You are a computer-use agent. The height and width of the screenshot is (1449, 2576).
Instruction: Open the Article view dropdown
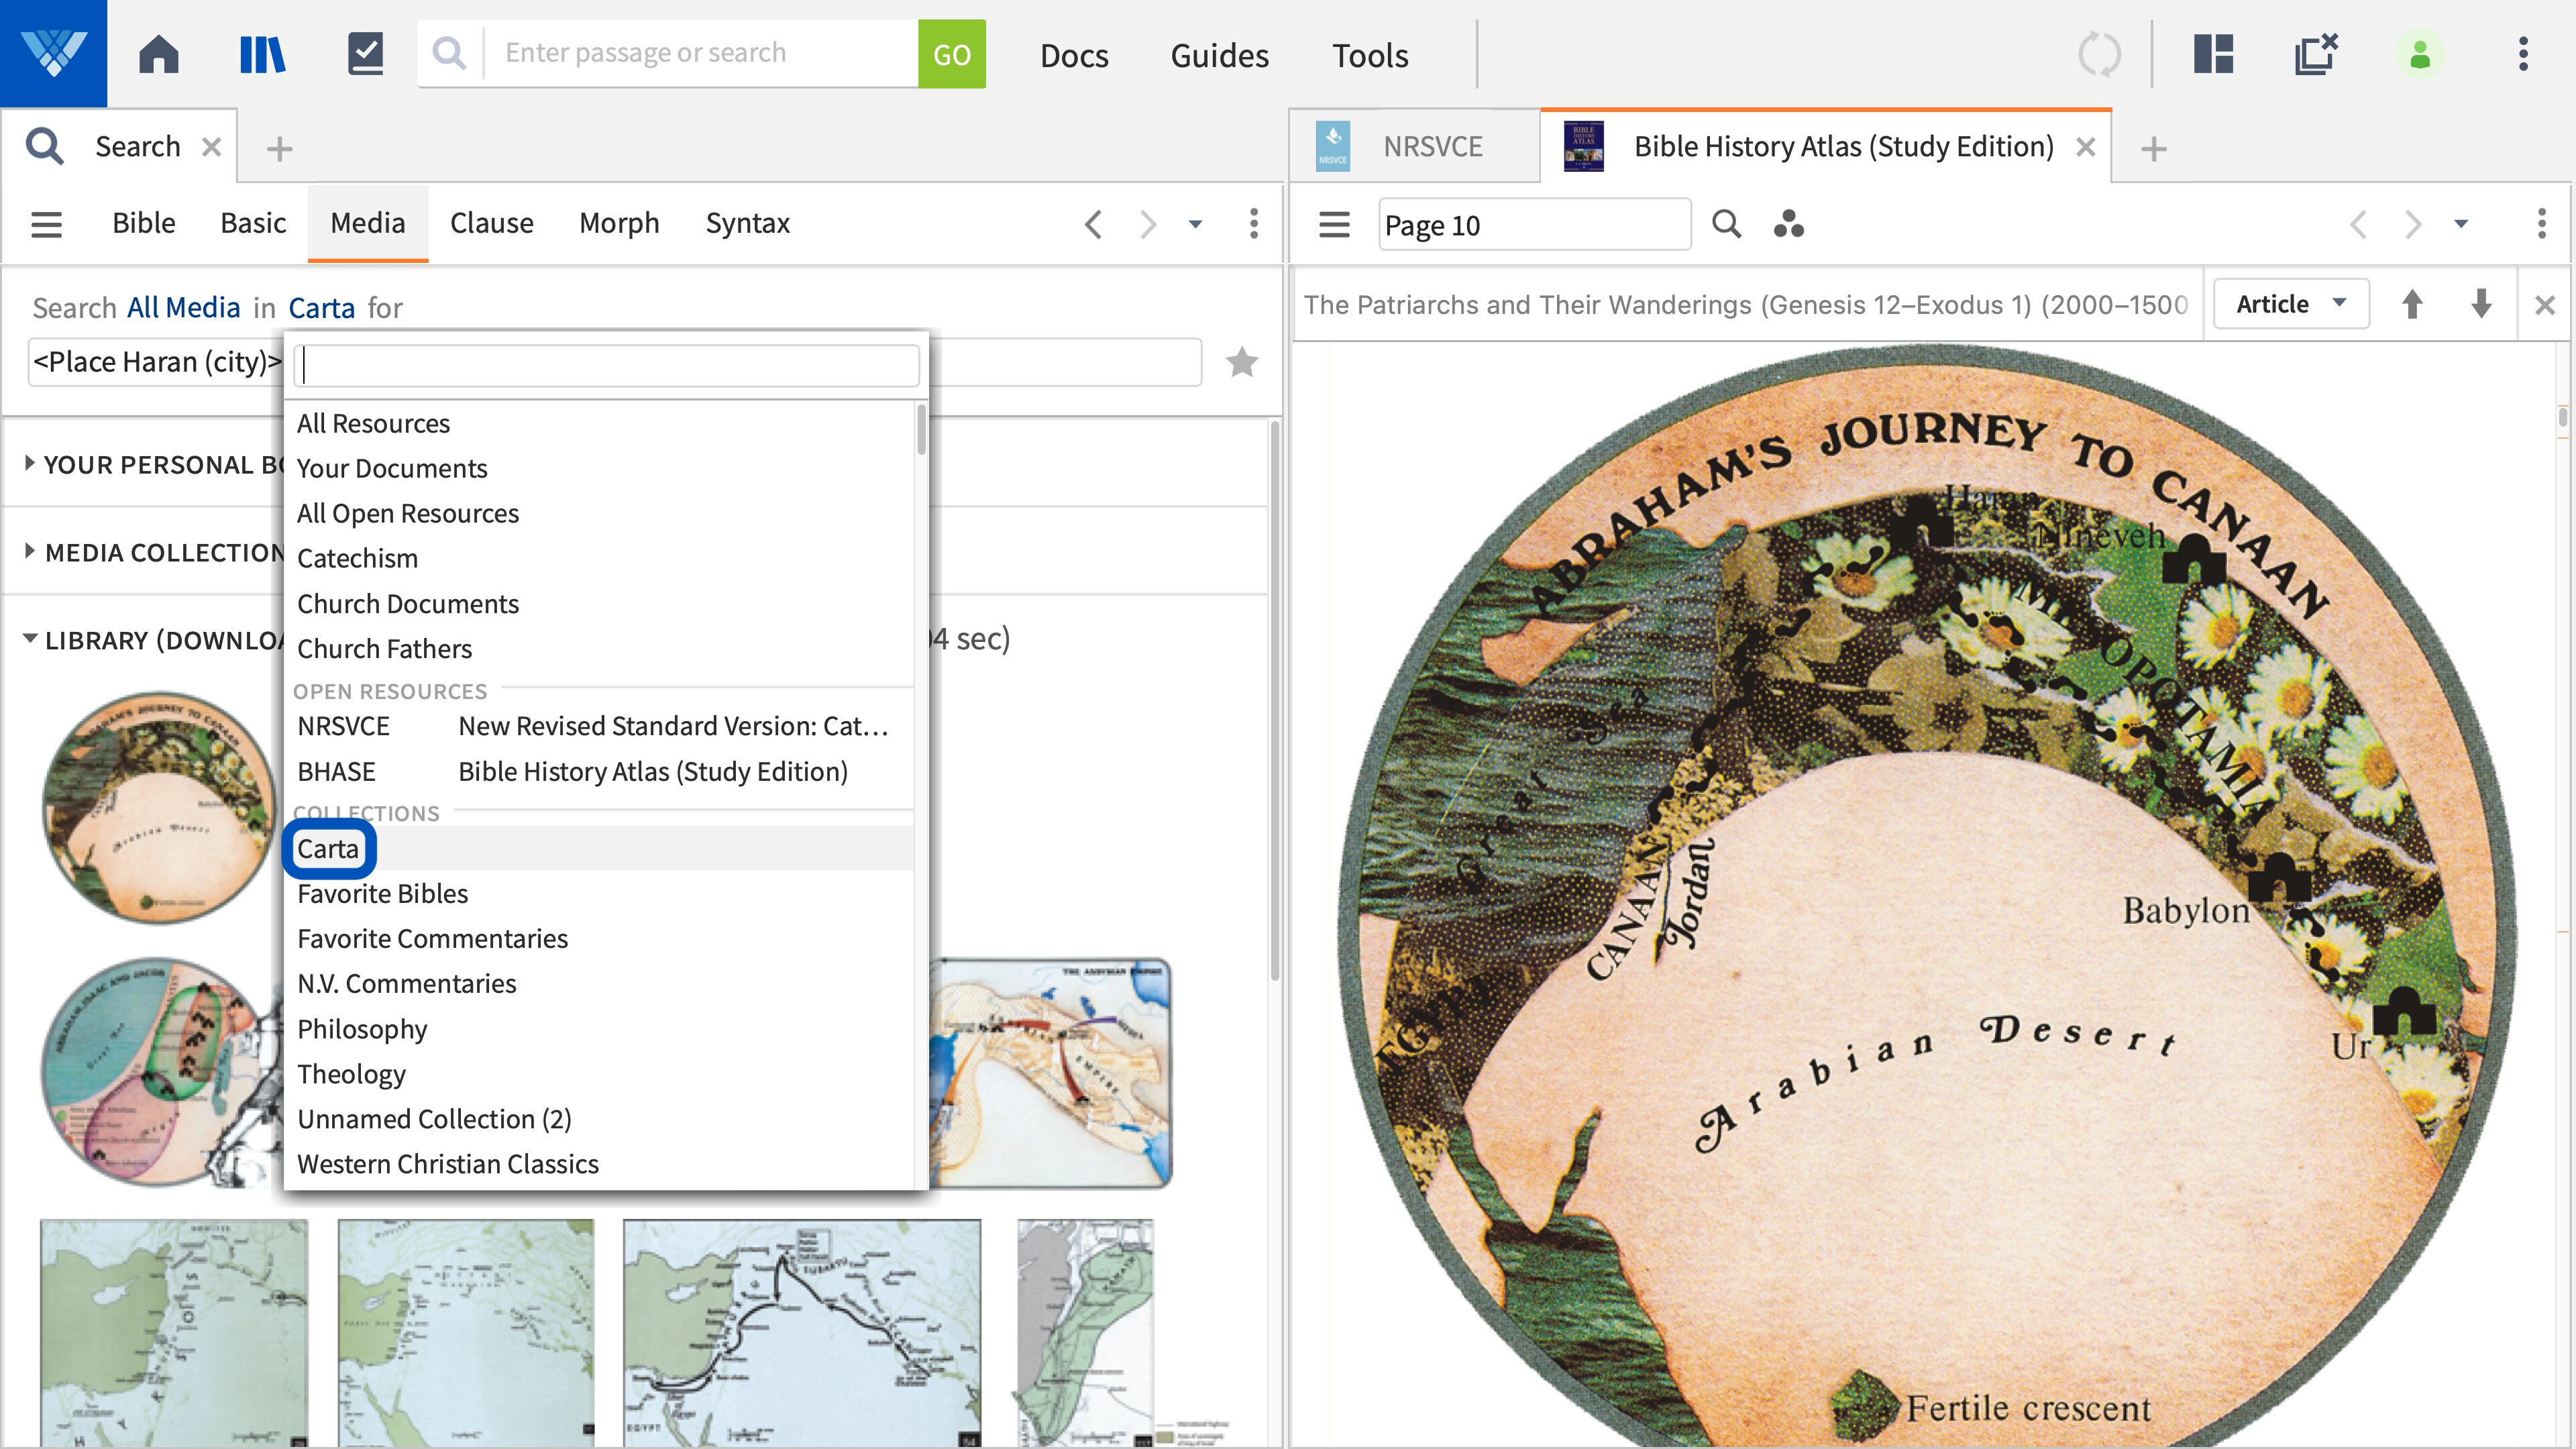2290,303
